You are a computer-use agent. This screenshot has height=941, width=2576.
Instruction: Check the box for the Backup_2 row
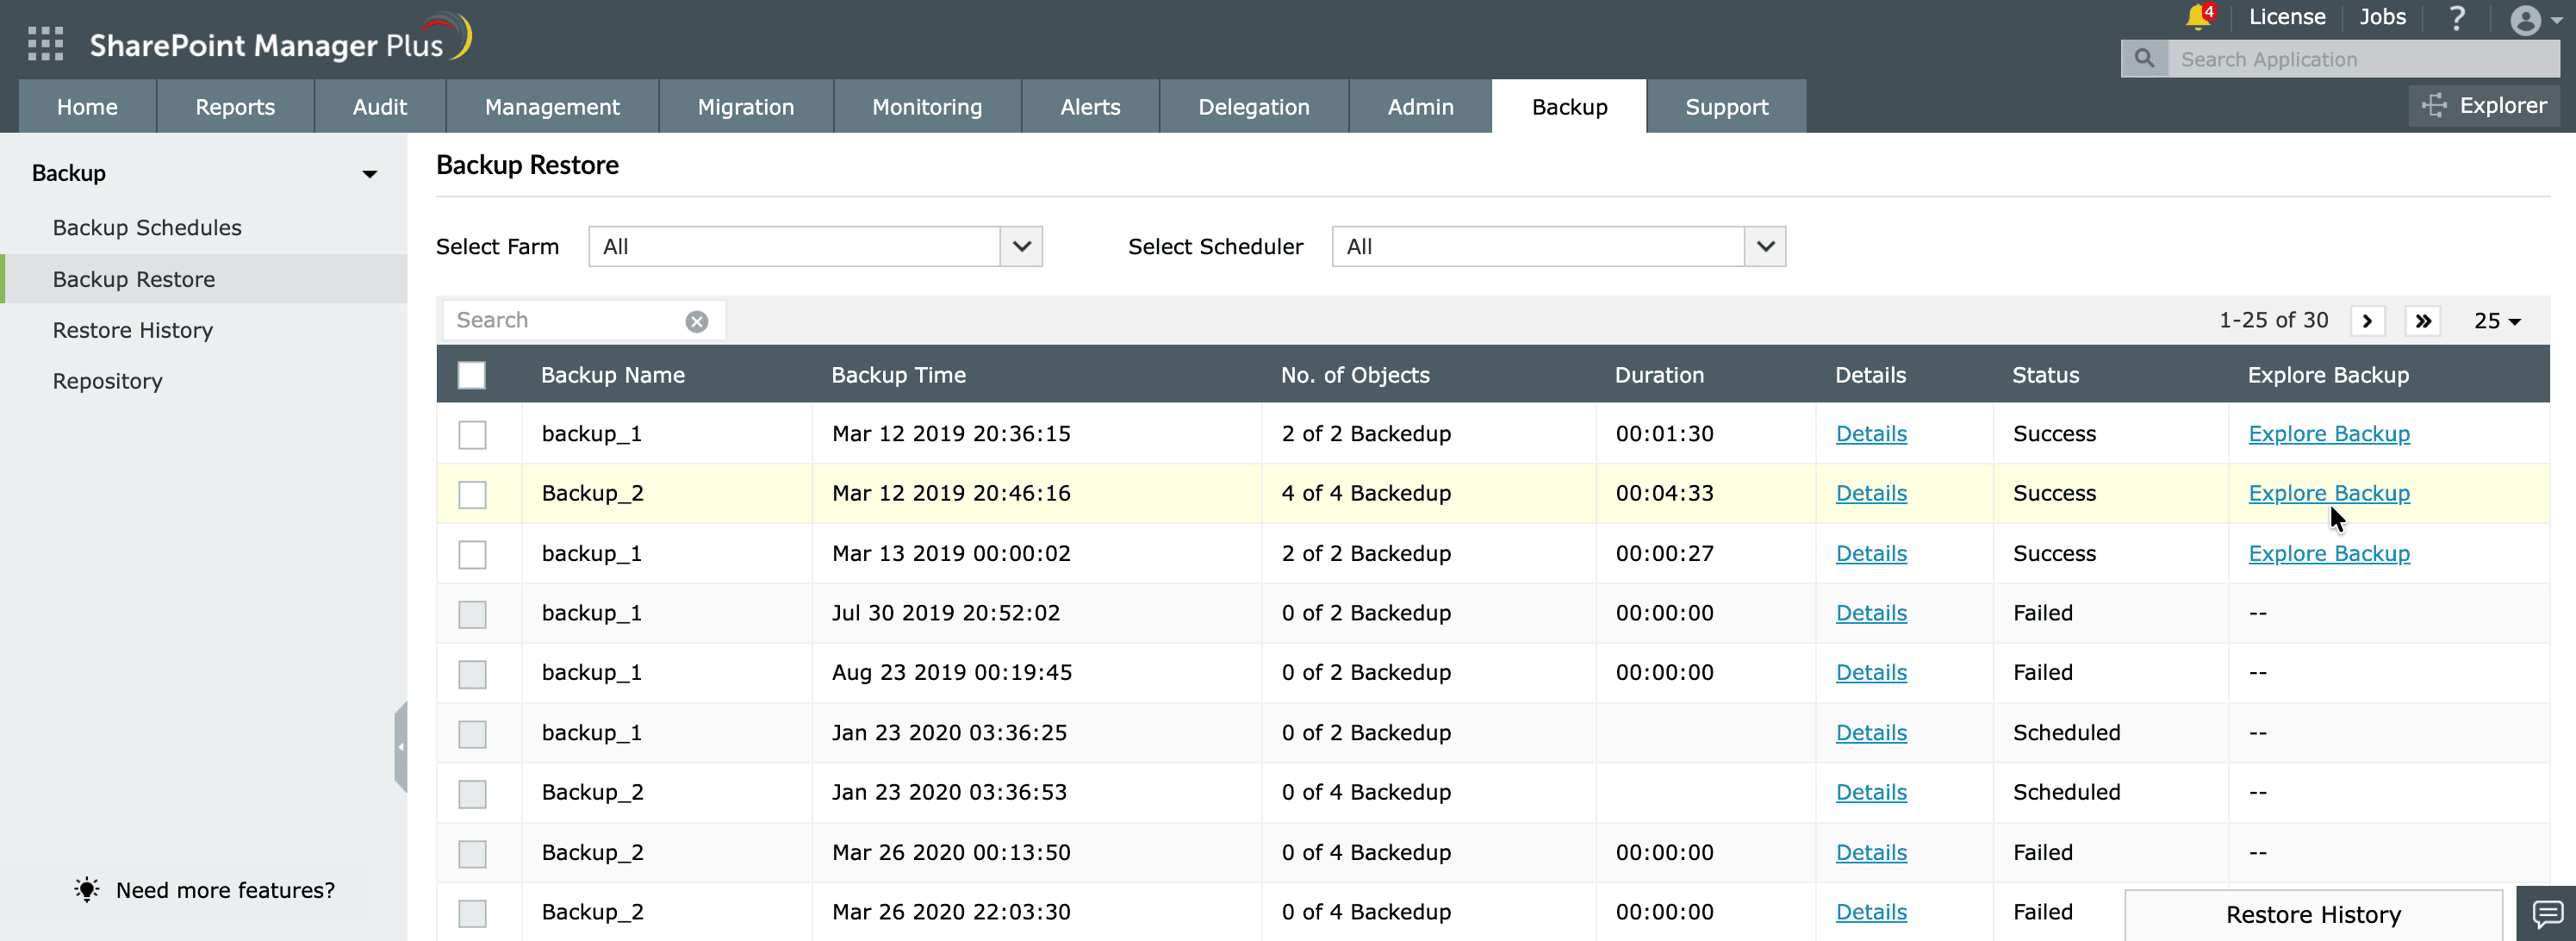[x=471, y=494]
